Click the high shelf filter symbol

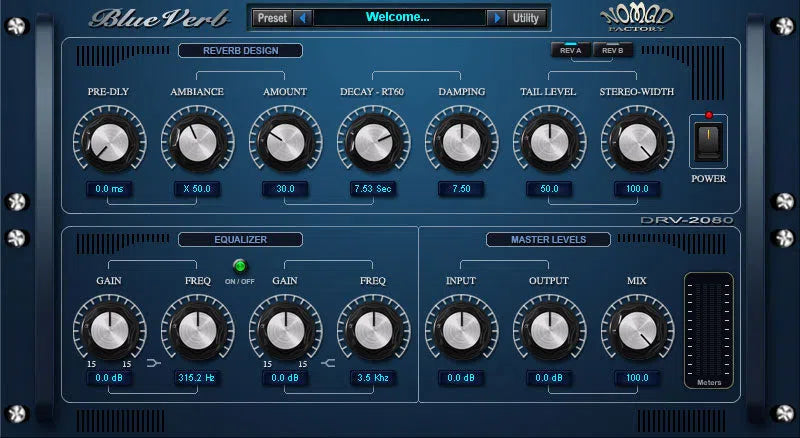pos(328,364)
